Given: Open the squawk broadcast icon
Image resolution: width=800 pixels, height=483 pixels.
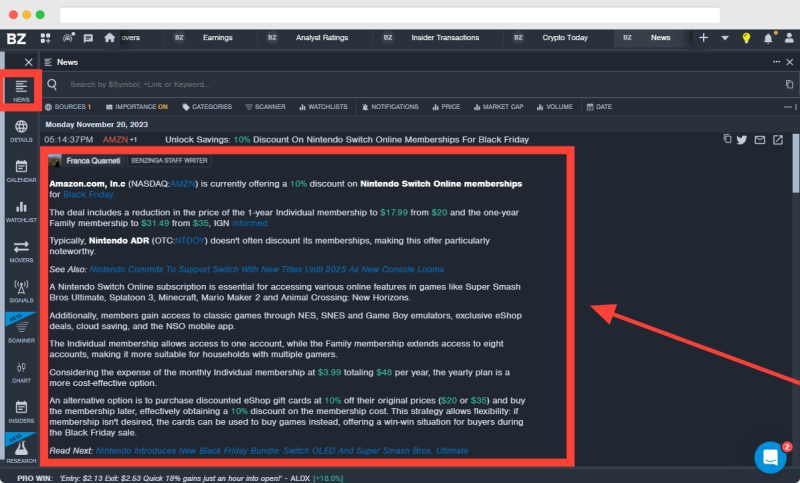Looking at the screenshot, I should pyautogui.click(x=68, y=38).
